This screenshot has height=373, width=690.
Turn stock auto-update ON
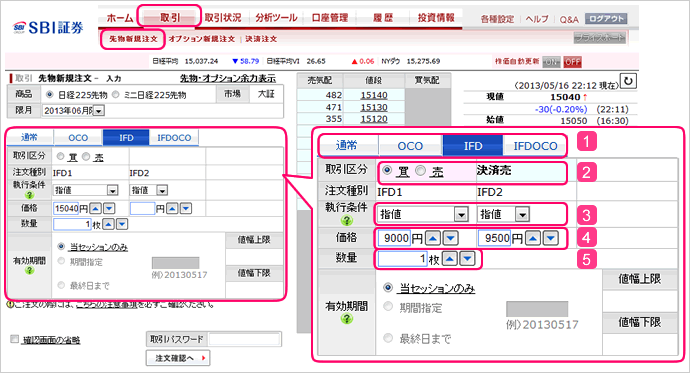551,62
